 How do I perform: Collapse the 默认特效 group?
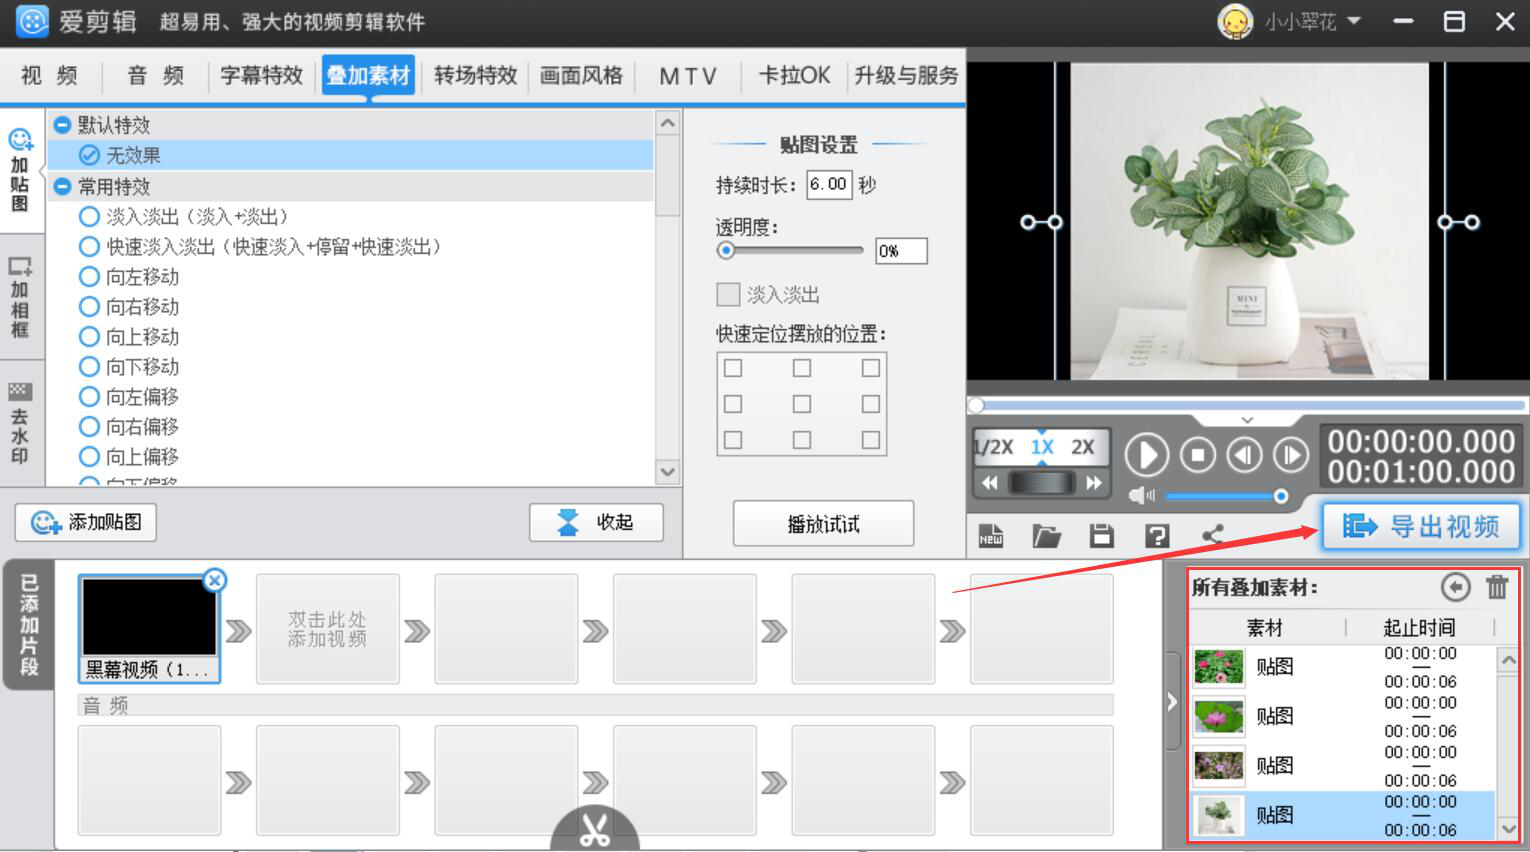coord(63,125)
